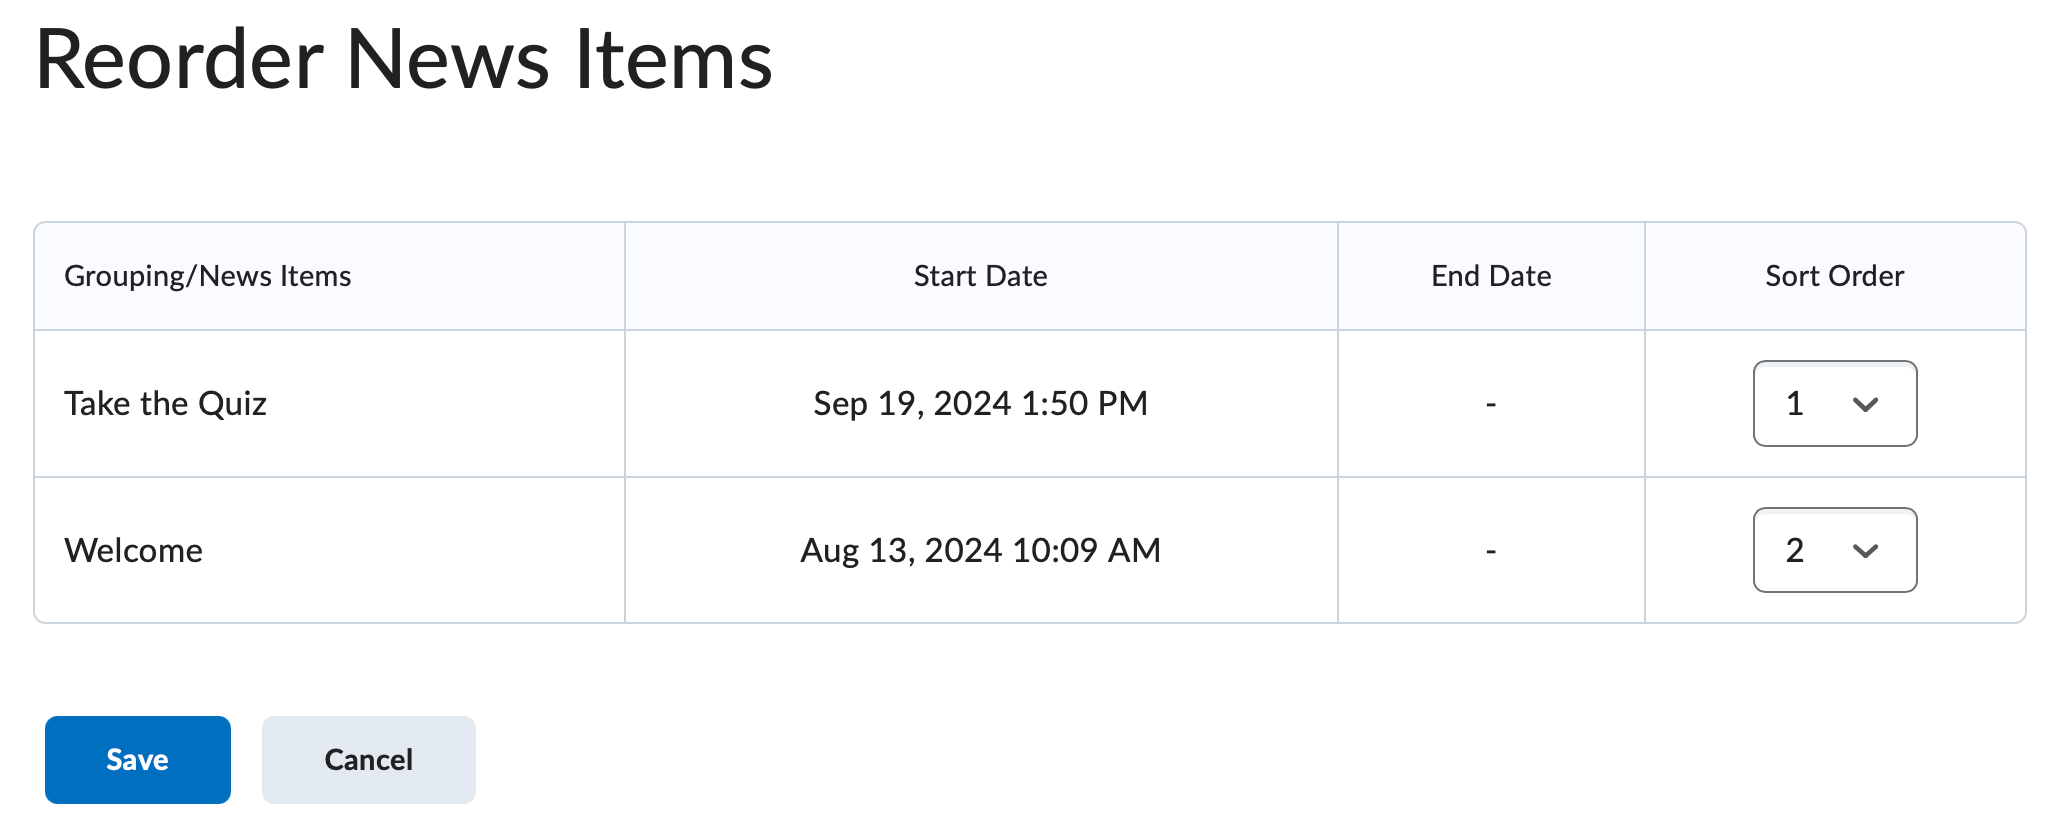
Task: Click the Sort Order column header
Action: click(1833, 276)
